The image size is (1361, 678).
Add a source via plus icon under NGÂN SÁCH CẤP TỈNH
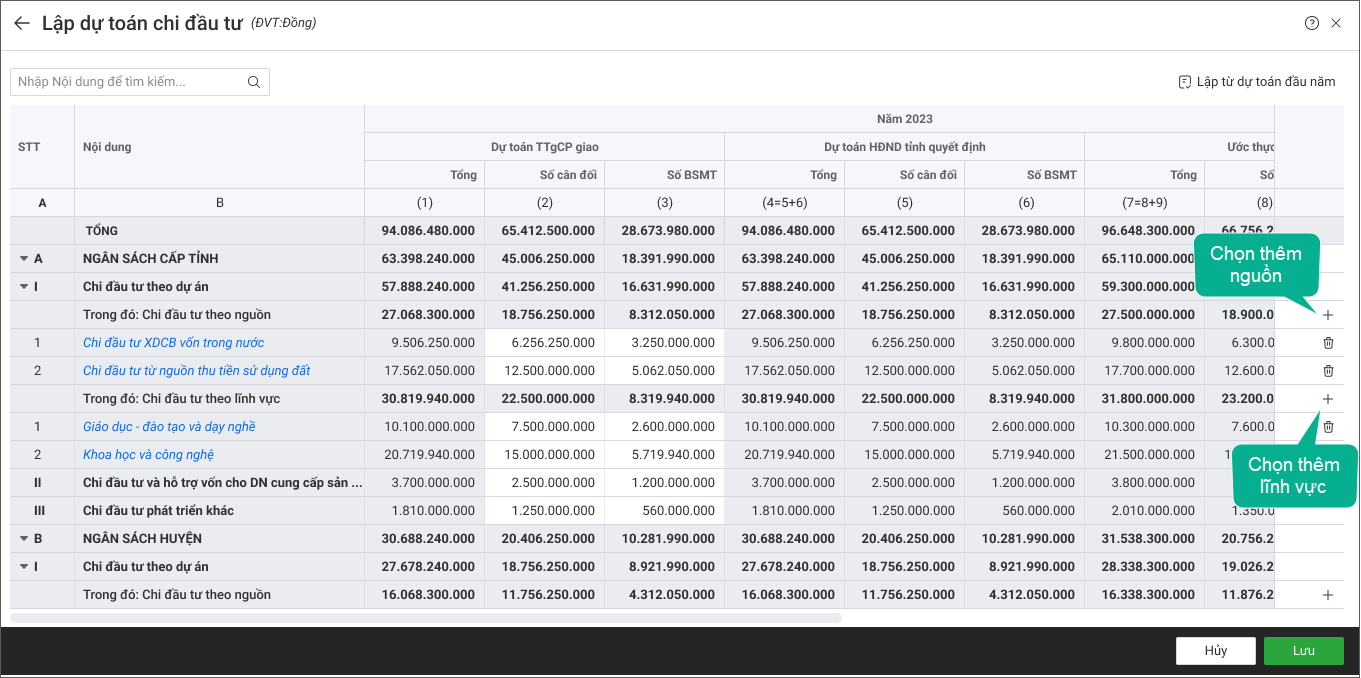pyautogui.click(x=1328, y=315)
